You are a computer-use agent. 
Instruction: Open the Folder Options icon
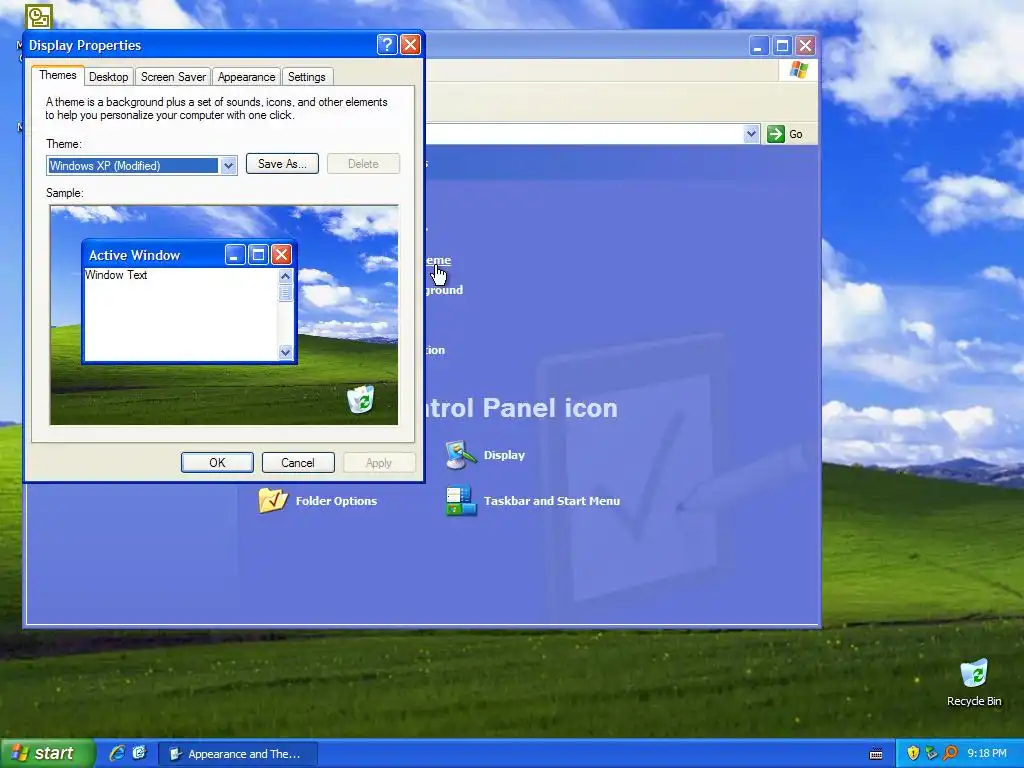[x=273, y=501]
